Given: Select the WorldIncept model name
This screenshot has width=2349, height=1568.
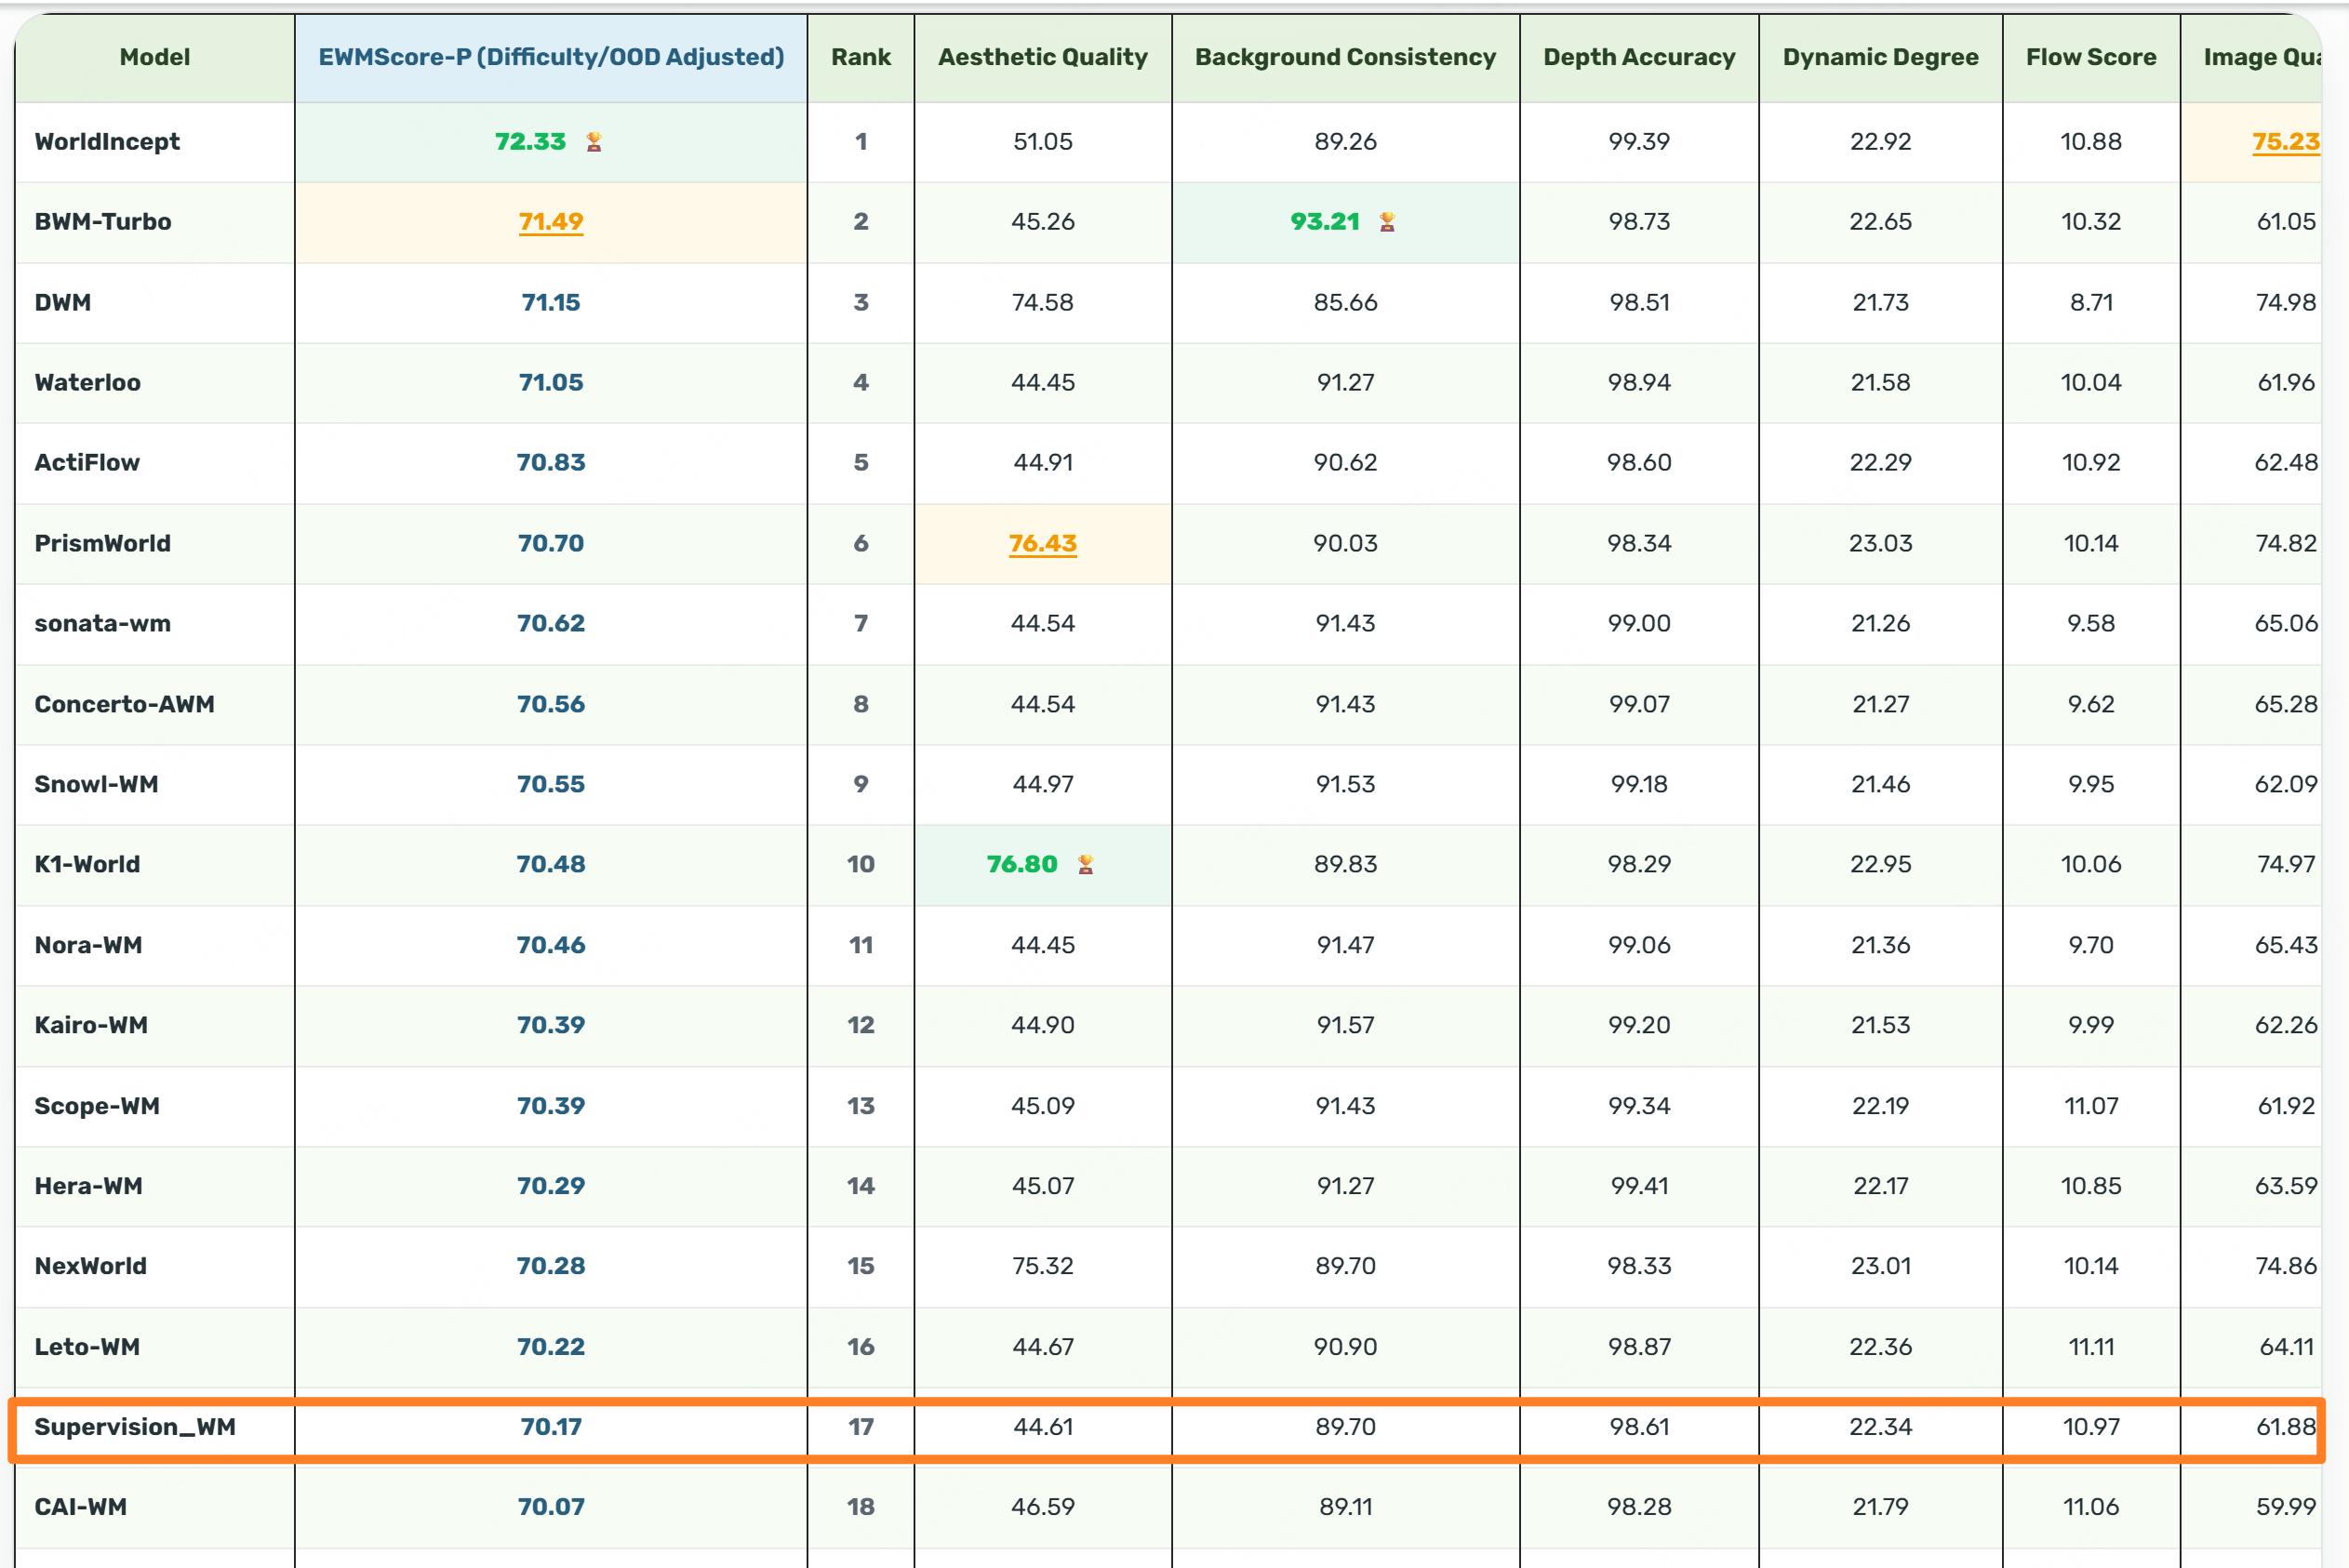Looking at the screenshot, I should point(107,142).
